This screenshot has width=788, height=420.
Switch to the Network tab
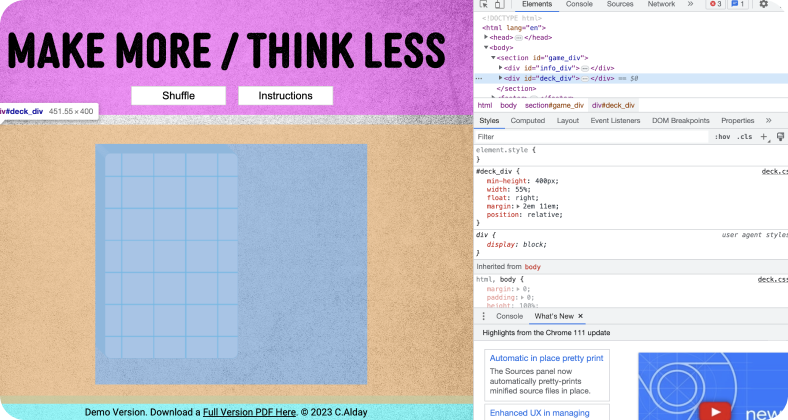click(661, 4)
